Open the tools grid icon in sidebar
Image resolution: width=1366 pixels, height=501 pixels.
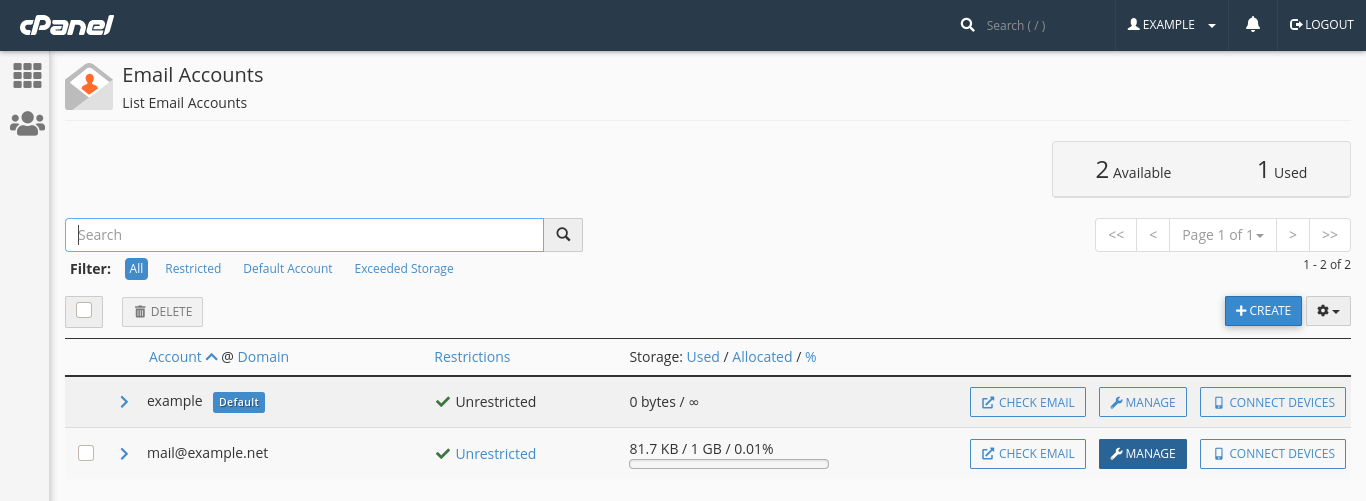click(27, 75)
